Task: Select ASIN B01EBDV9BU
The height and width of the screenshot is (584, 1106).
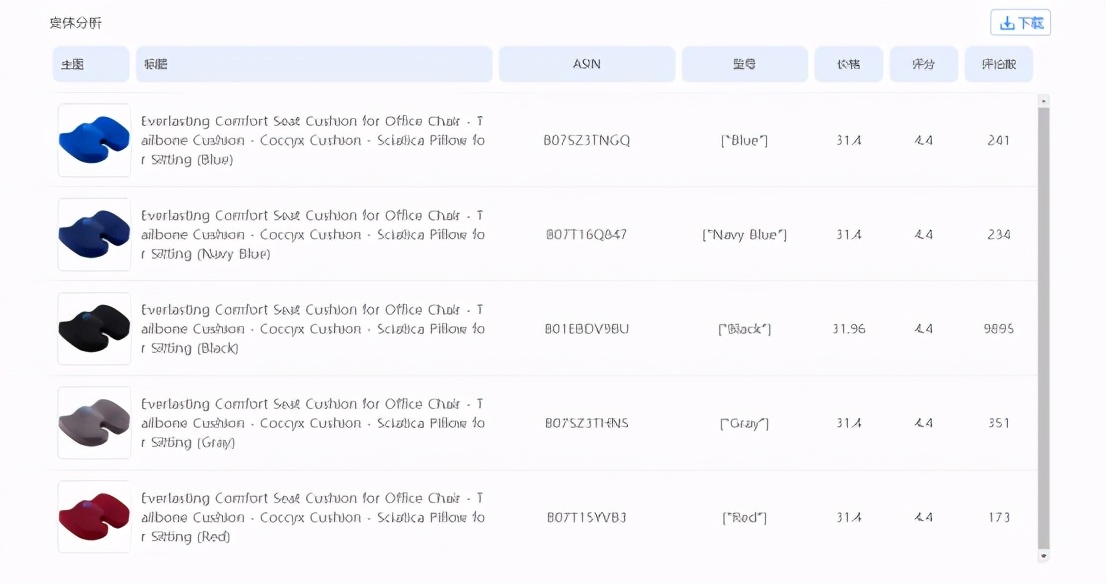Action: [587, 328]
